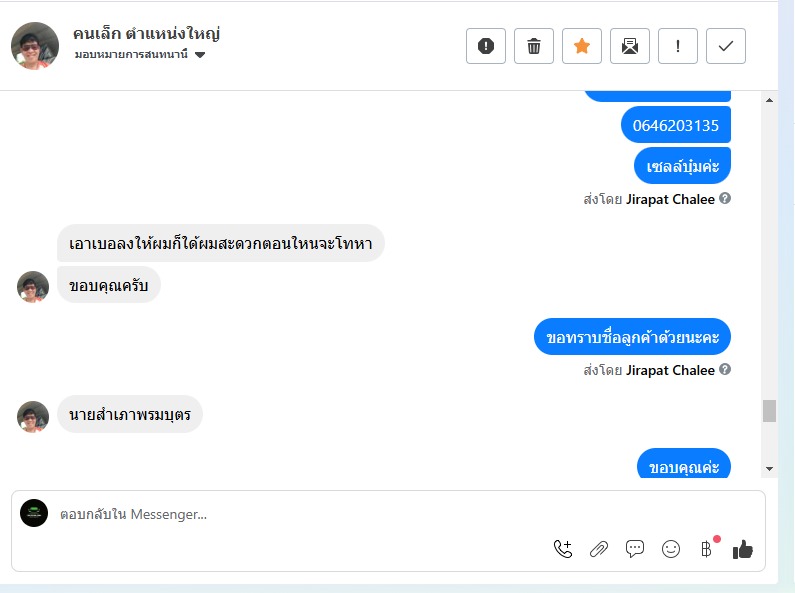The image size is (795, 593).
Task: Attach a file with paperclip icon
Action: [599, 548]
